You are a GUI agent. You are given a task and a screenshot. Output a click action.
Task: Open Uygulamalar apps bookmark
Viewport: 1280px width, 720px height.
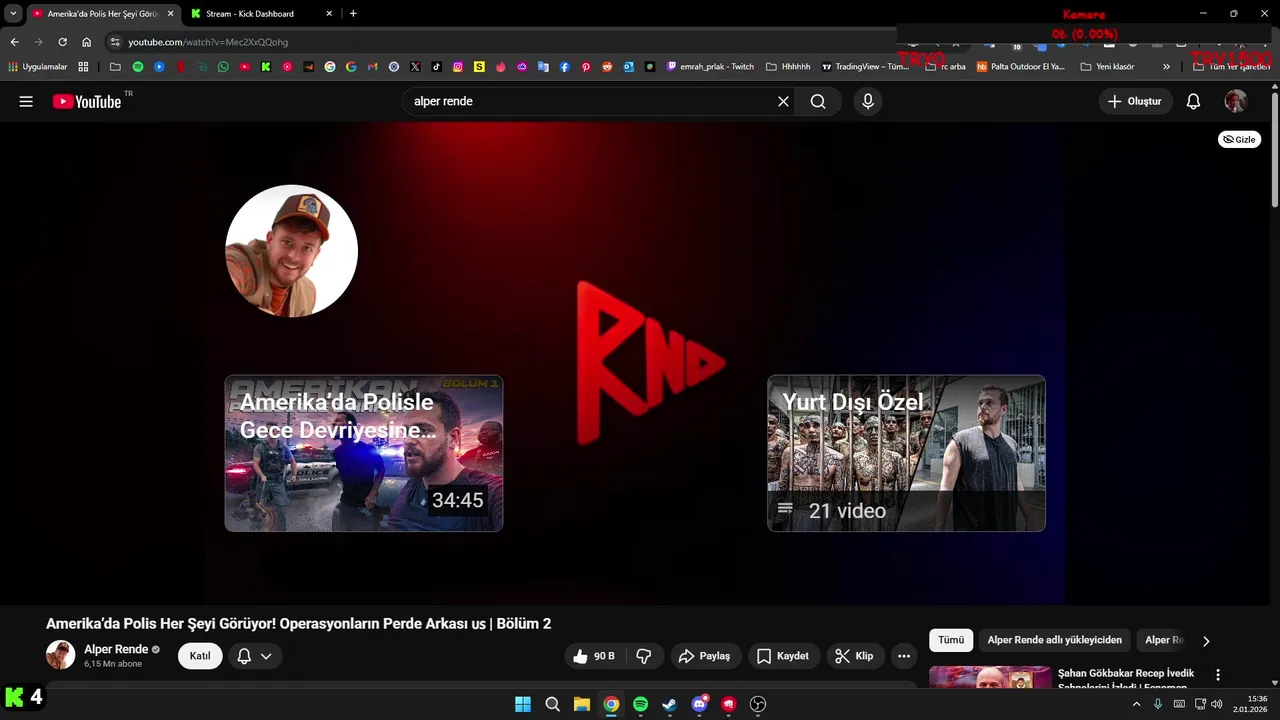coord(37,67)
